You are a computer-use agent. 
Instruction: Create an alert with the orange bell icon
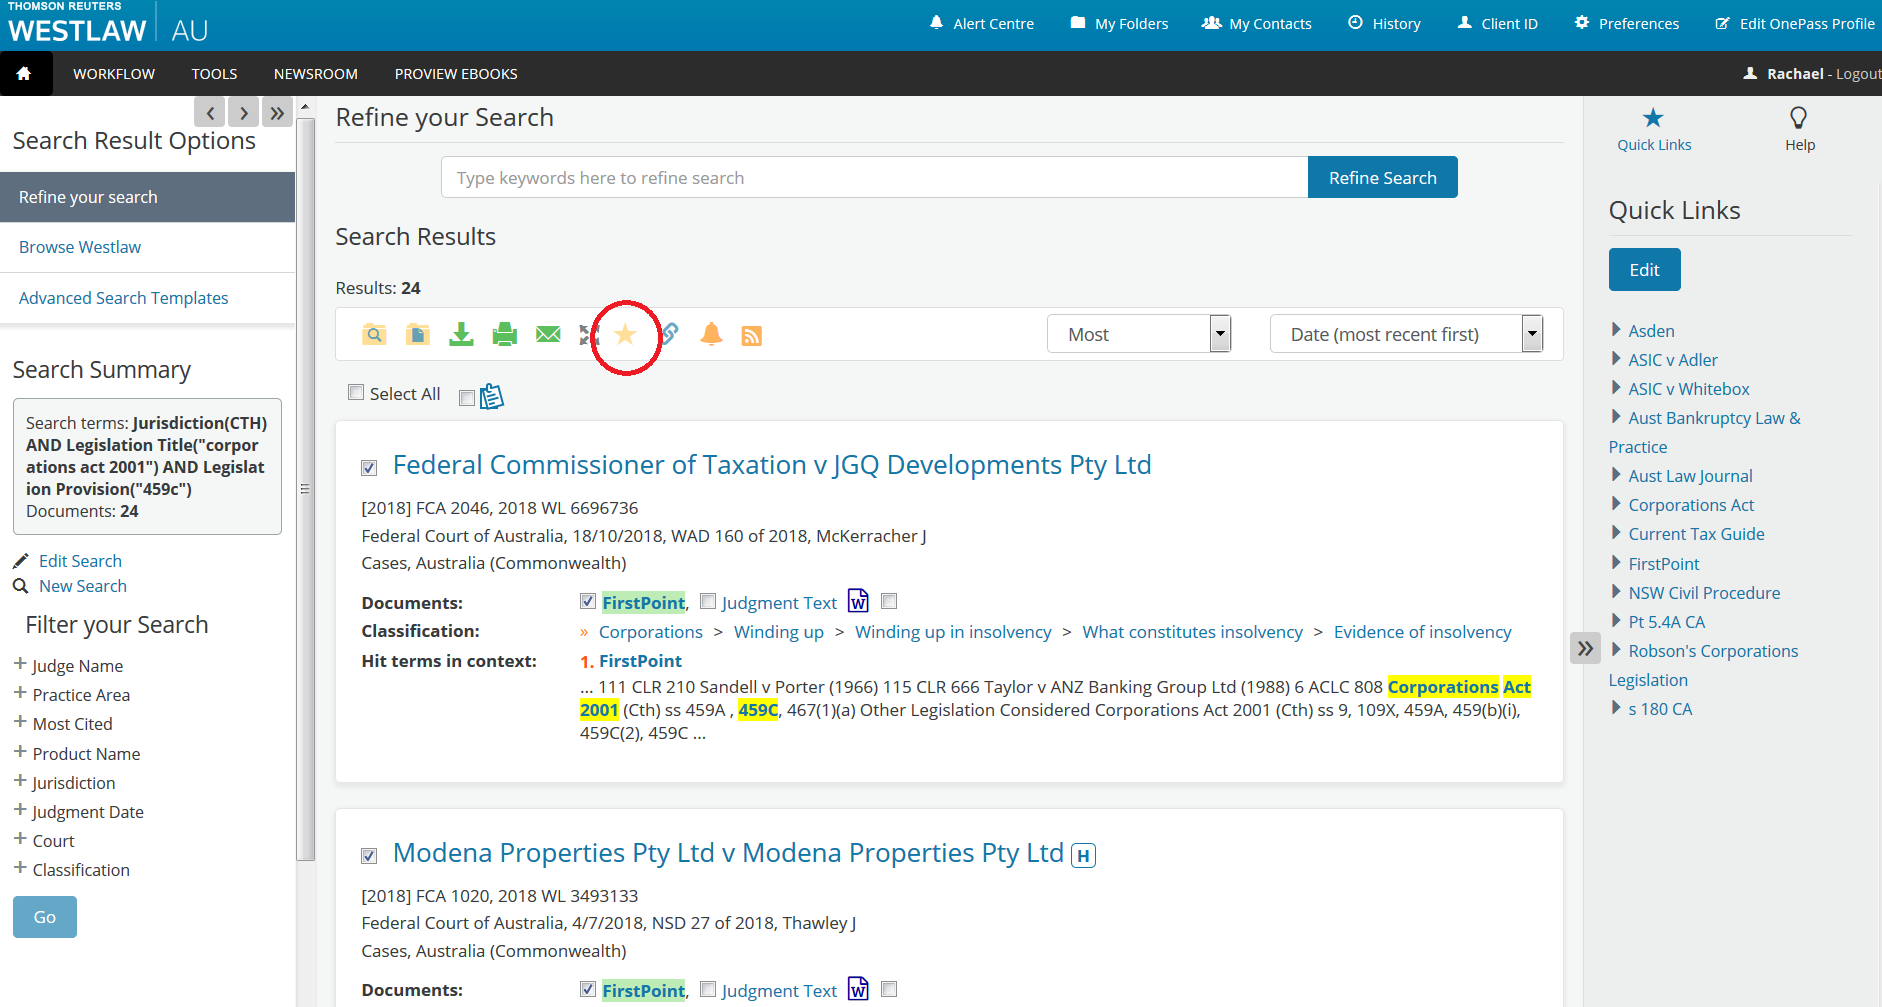point(711,334)
